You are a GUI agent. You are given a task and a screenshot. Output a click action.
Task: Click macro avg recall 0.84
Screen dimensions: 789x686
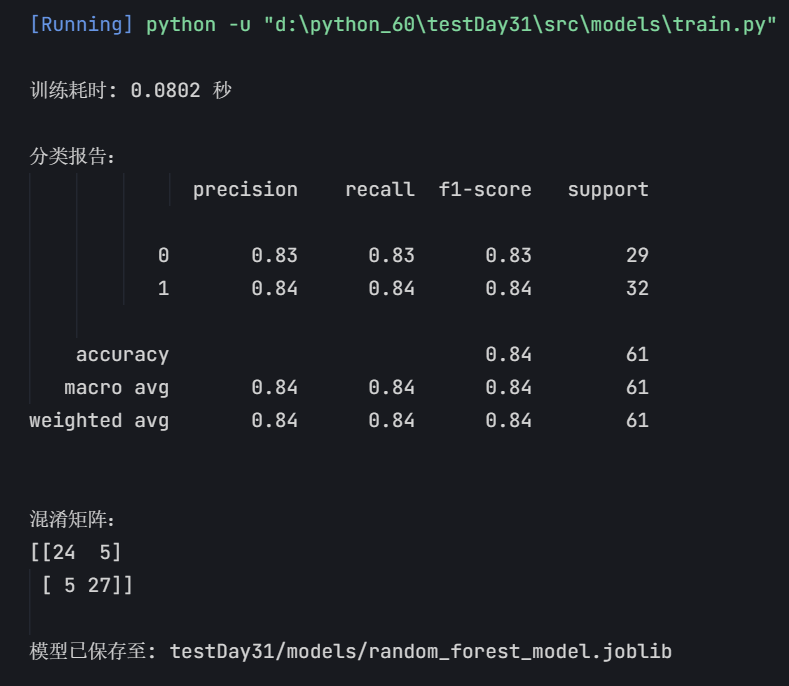(x=391, y=388)
